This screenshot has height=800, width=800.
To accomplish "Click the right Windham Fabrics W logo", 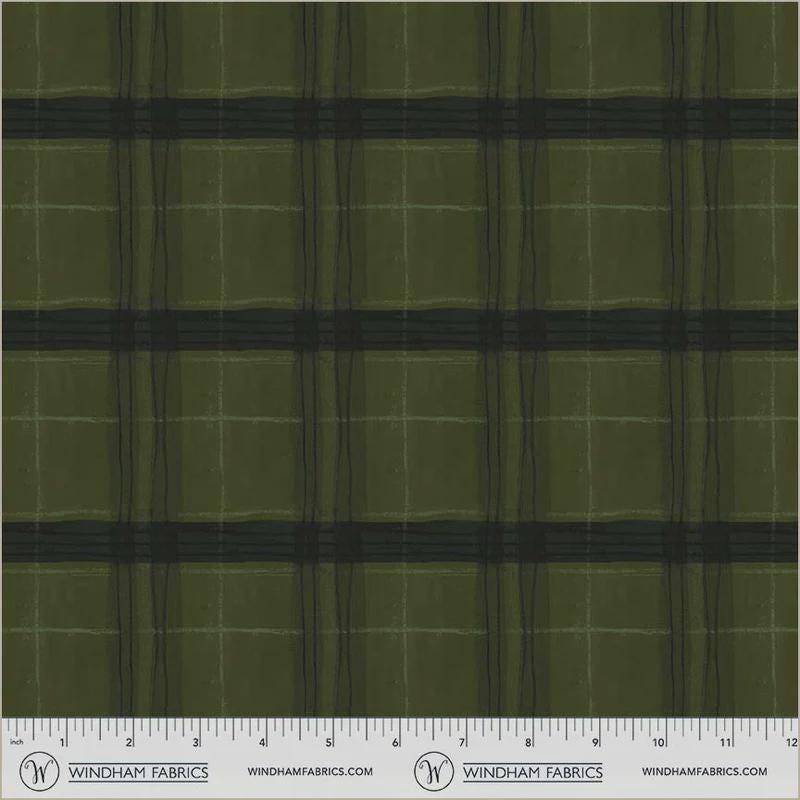I will click(434, 771).
